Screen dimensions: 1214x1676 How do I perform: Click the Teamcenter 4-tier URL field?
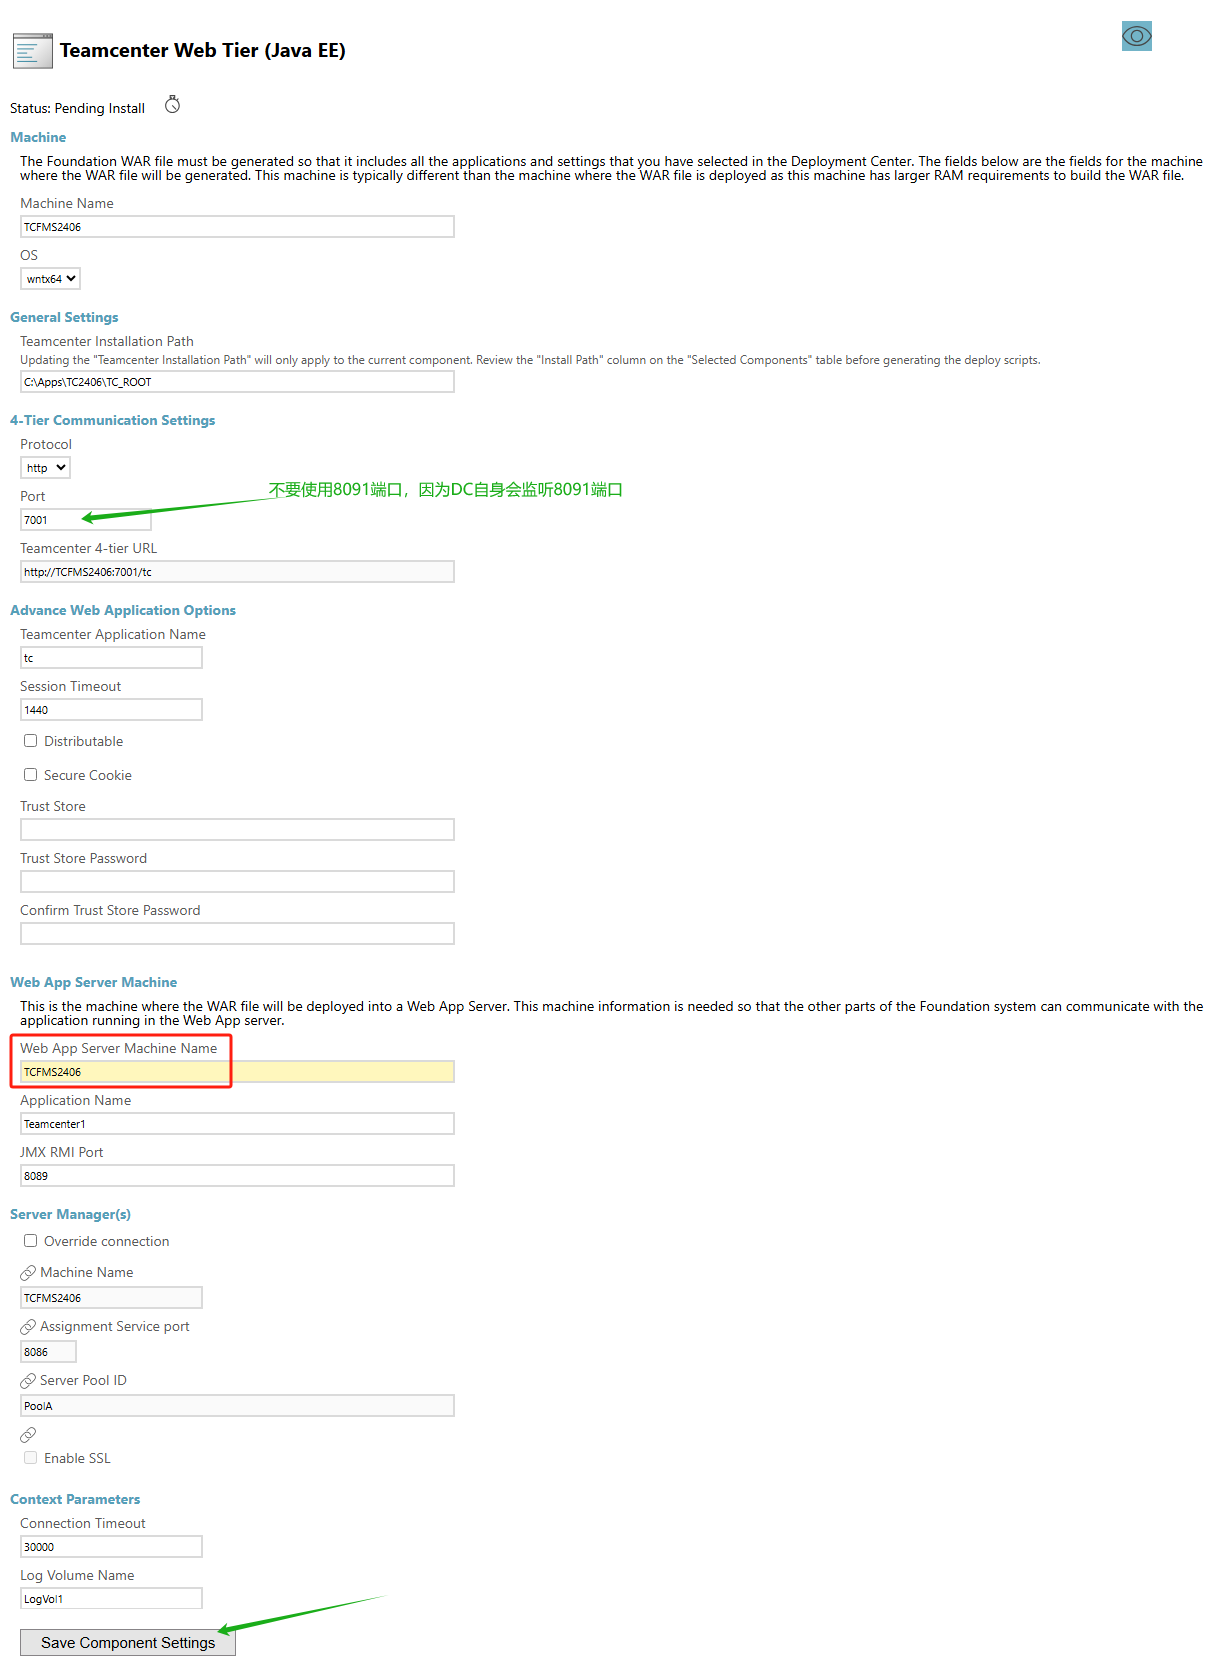[237, 572]
